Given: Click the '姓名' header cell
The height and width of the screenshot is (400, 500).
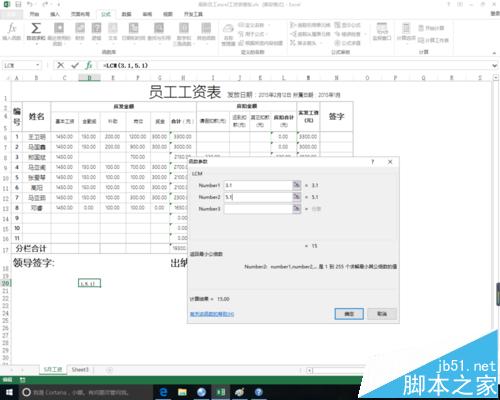Looking at the screenshot, I should tap(37, 116).
